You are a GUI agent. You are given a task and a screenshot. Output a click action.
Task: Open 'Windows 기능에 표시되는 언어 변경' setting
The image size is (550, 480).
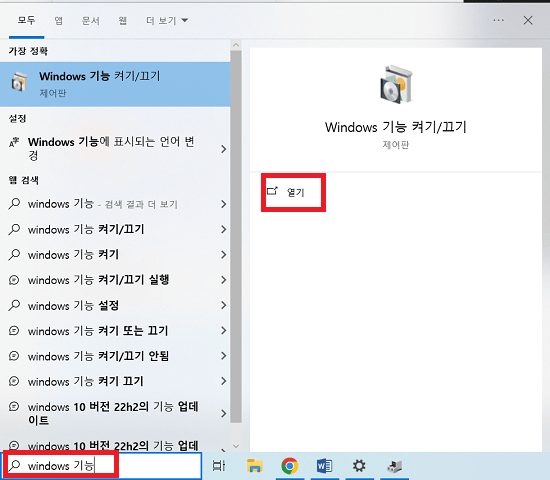coord(115,149)
